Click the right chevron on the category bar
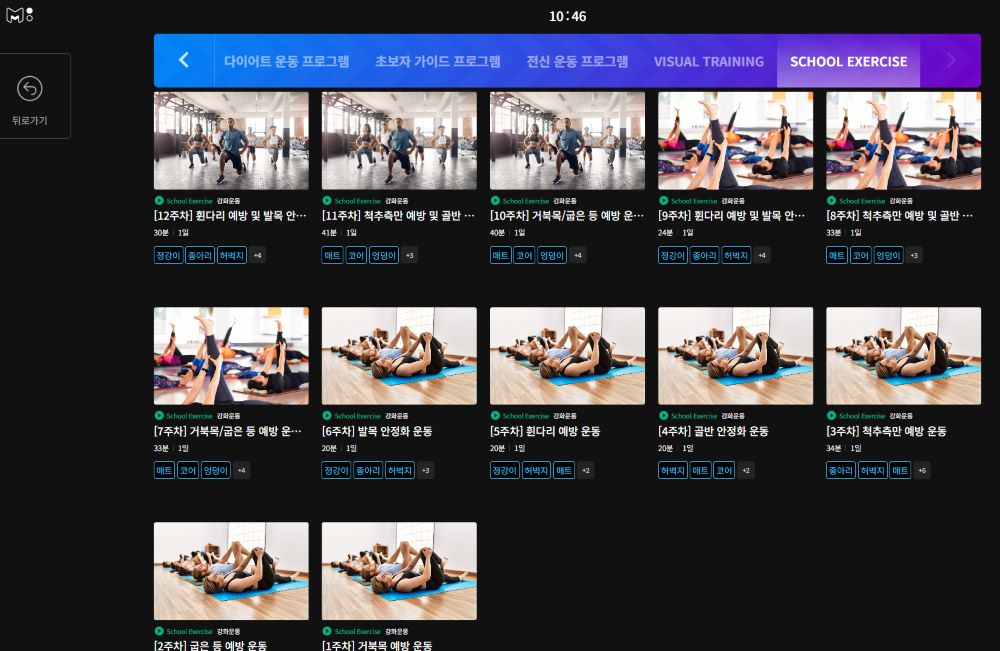The image size is (1000, 651). (x=951, y=60)
